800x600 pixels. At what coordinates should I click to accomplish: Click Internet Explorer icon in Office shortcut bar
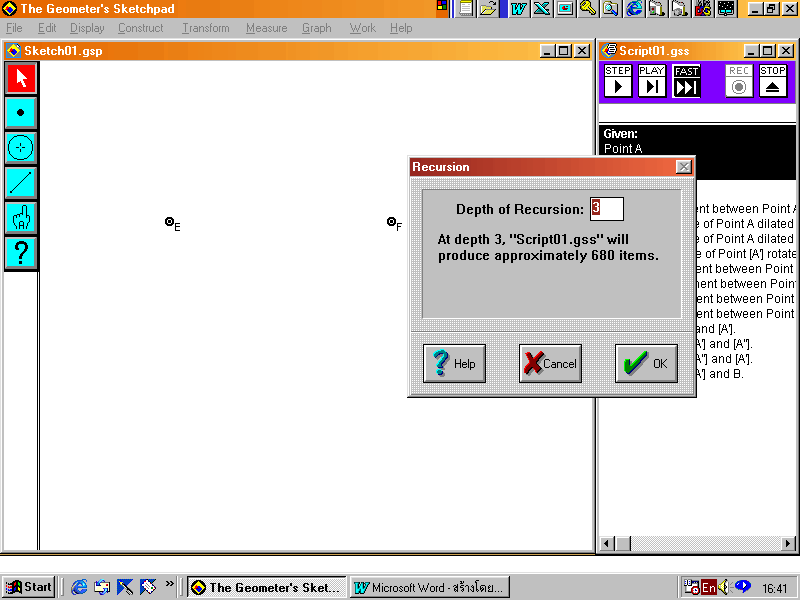click(x=634, y=9)
